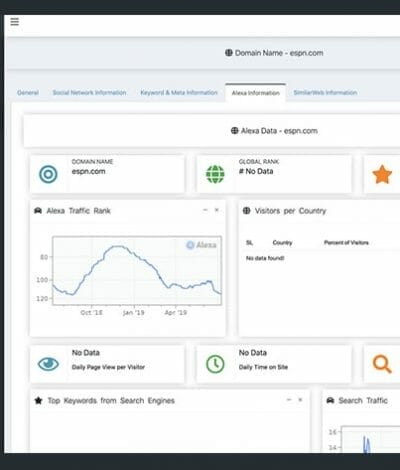Viewport: 400px width, 470px height.
Task: Click the orange star icon
Action: (382, 174)
